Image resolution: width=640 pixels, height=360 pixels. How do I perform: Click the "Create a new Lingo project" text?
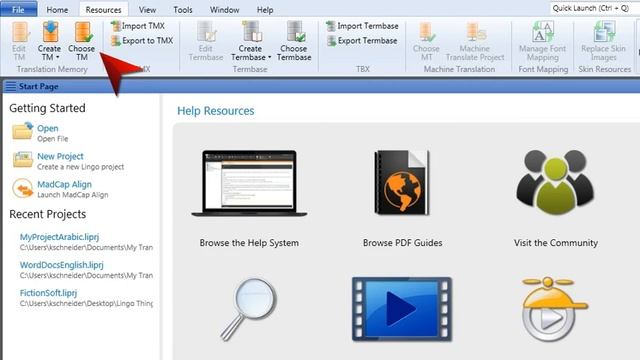[81, 167]
